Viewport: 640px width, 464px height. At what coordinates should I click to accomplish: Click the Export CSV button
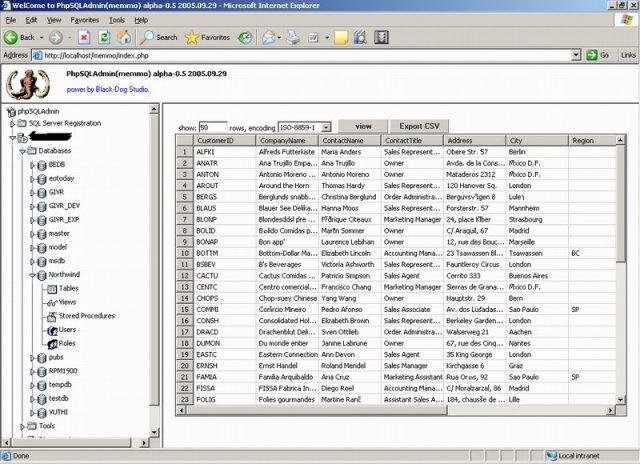tap(419, 127)
